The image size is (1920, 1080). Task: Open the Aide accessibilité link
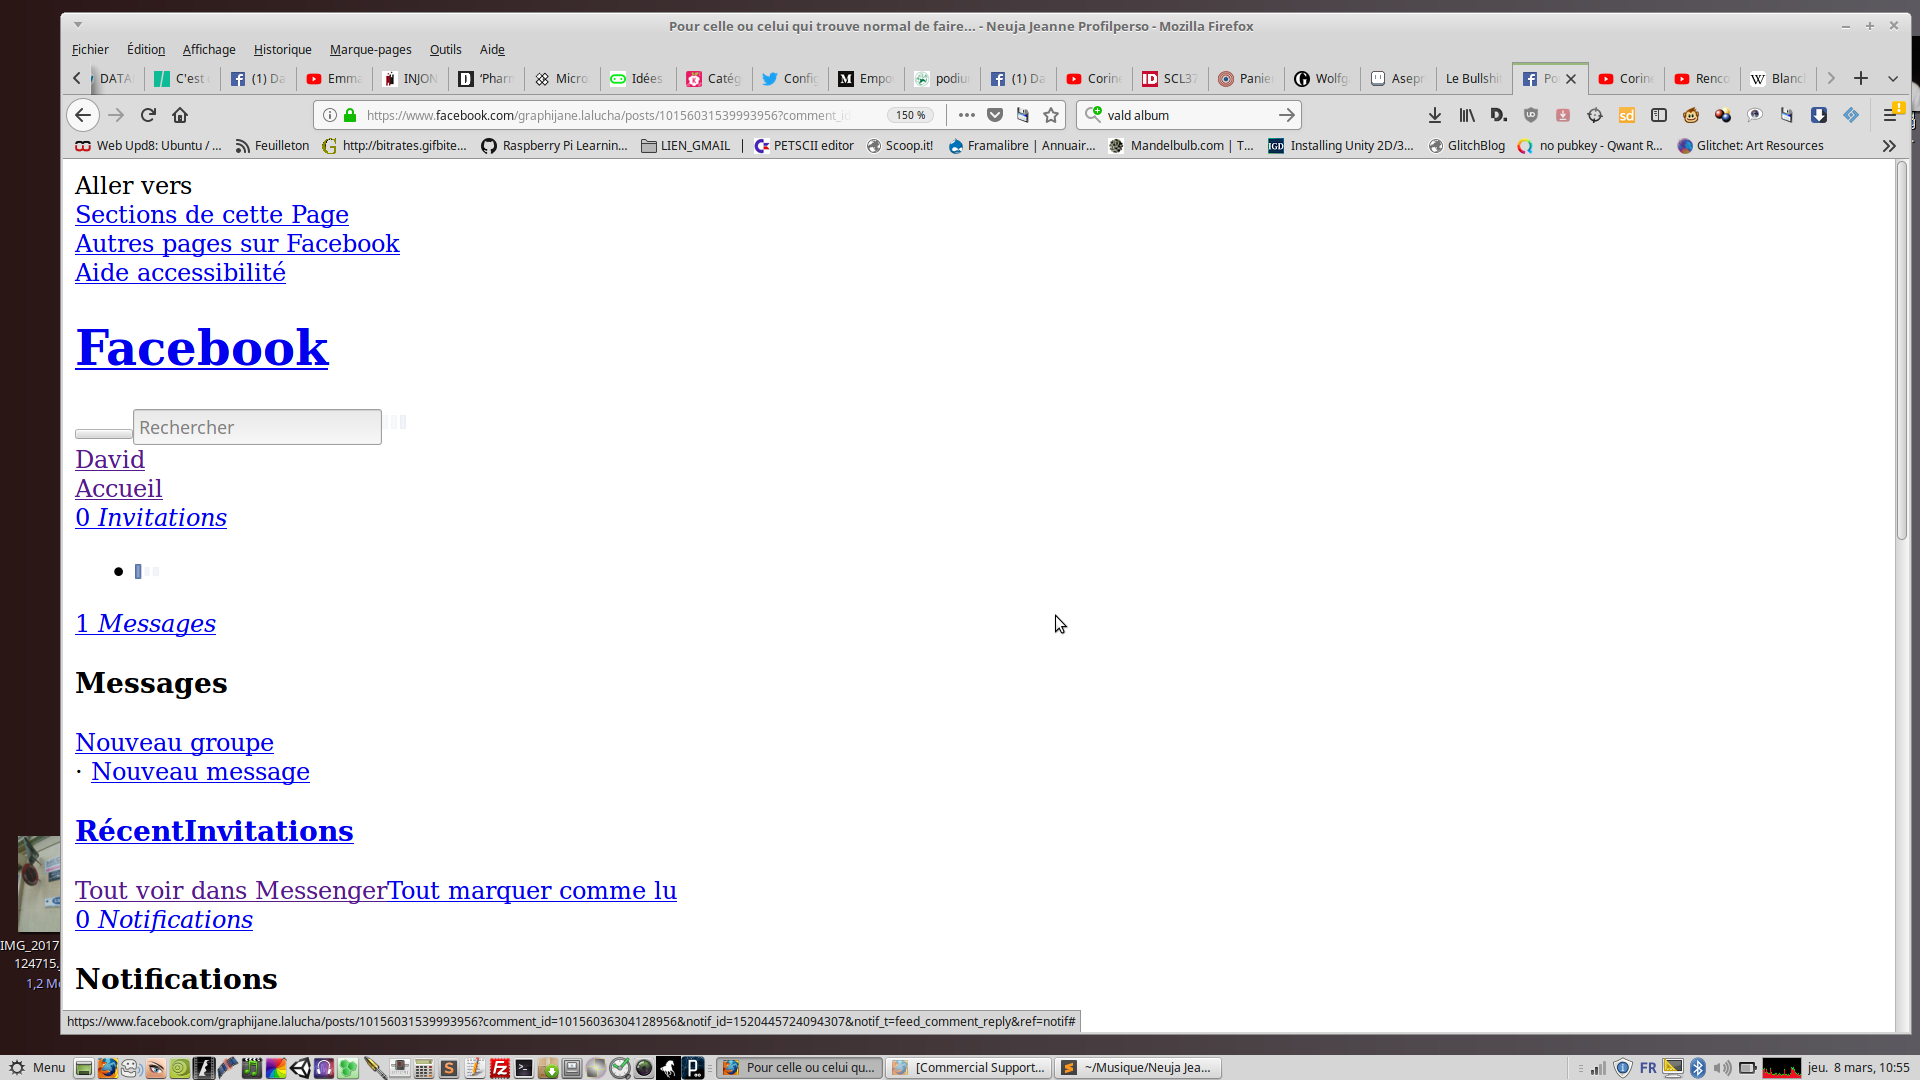pos(180,273)
